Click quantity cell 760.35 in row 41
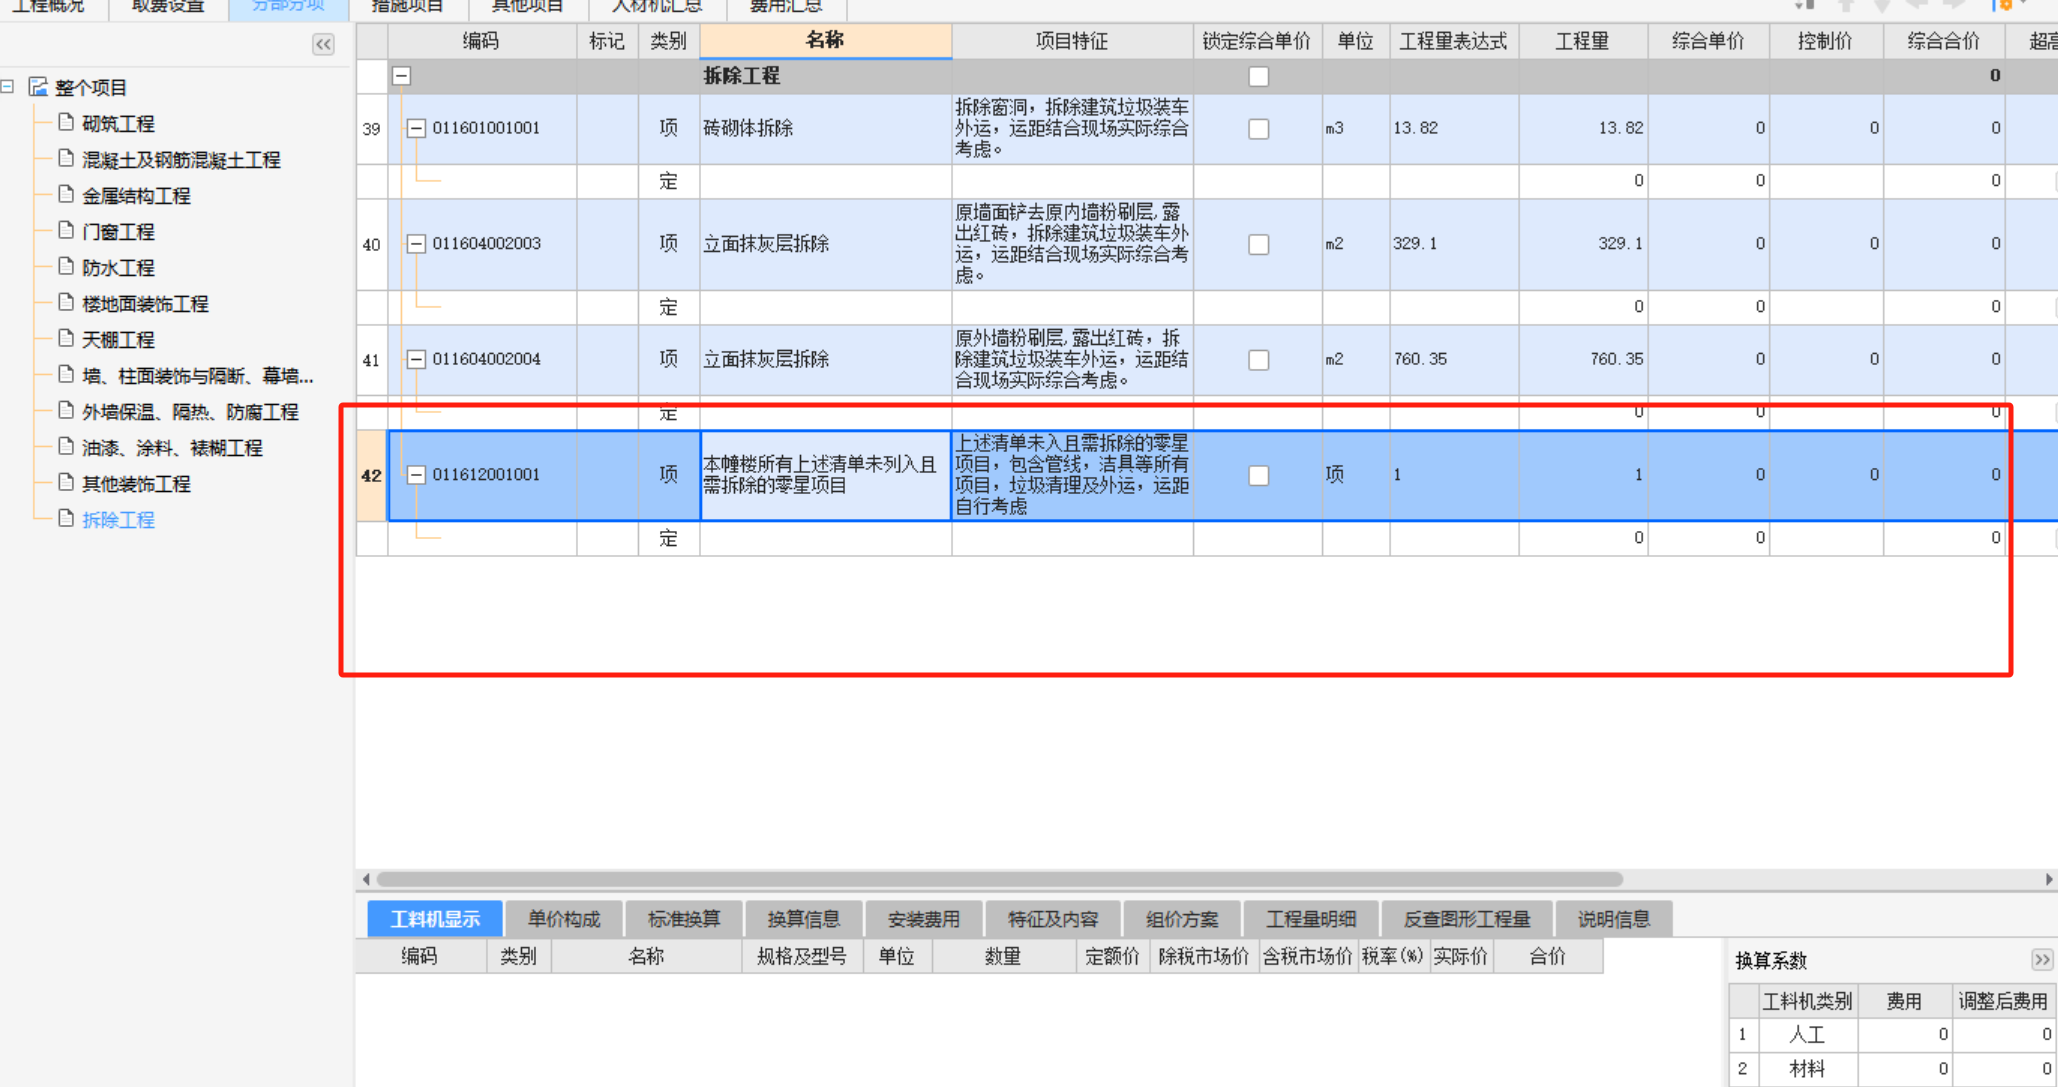 click(1583, 359)
